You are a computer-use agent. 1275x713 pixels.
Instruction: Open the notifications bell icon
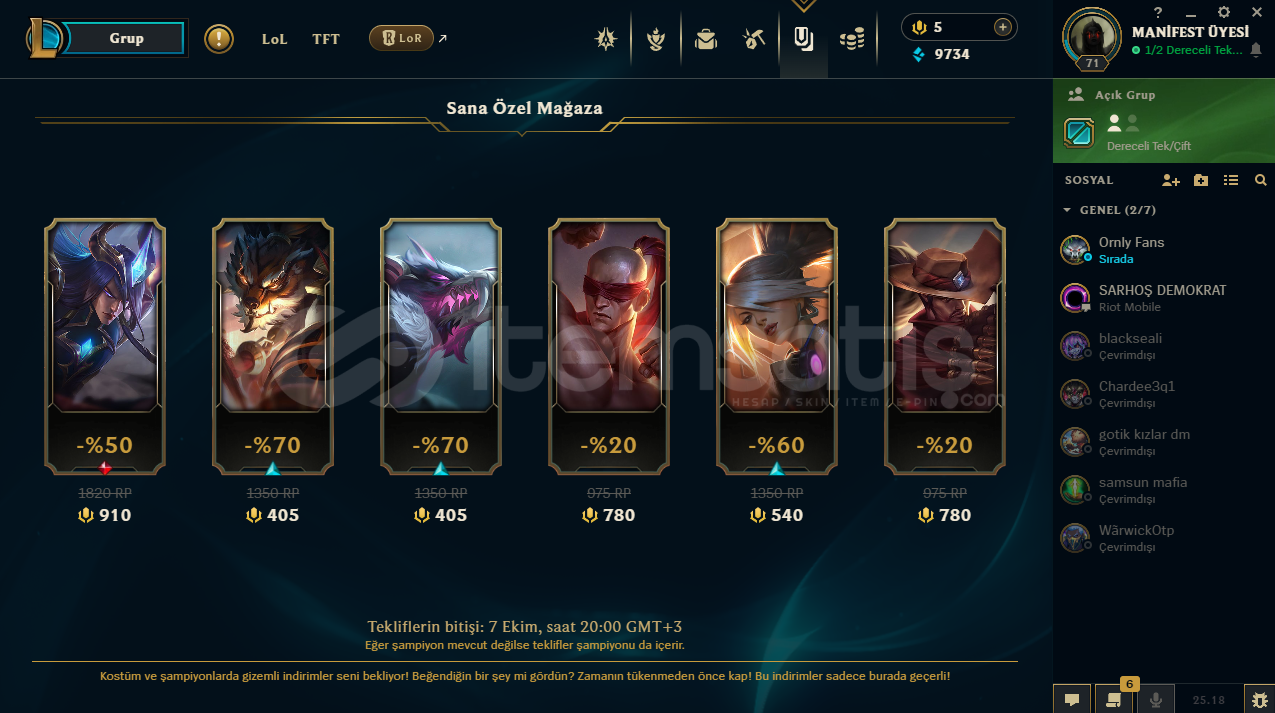click(x=1256, y=49)
